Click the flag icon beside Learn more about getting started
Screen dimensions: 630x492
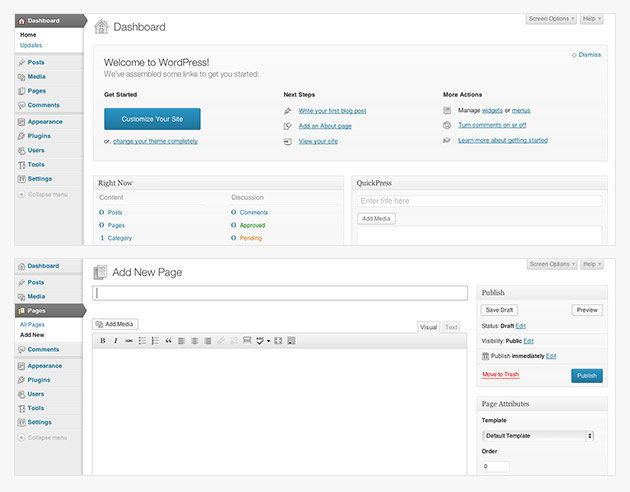tap(447, 140)
